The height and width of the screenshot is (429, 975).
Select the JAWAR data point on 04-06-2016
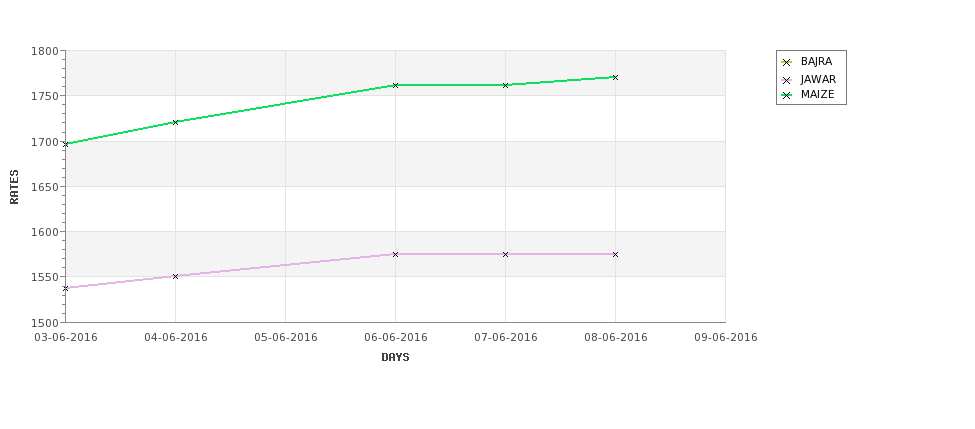click(x=175, y=276)
